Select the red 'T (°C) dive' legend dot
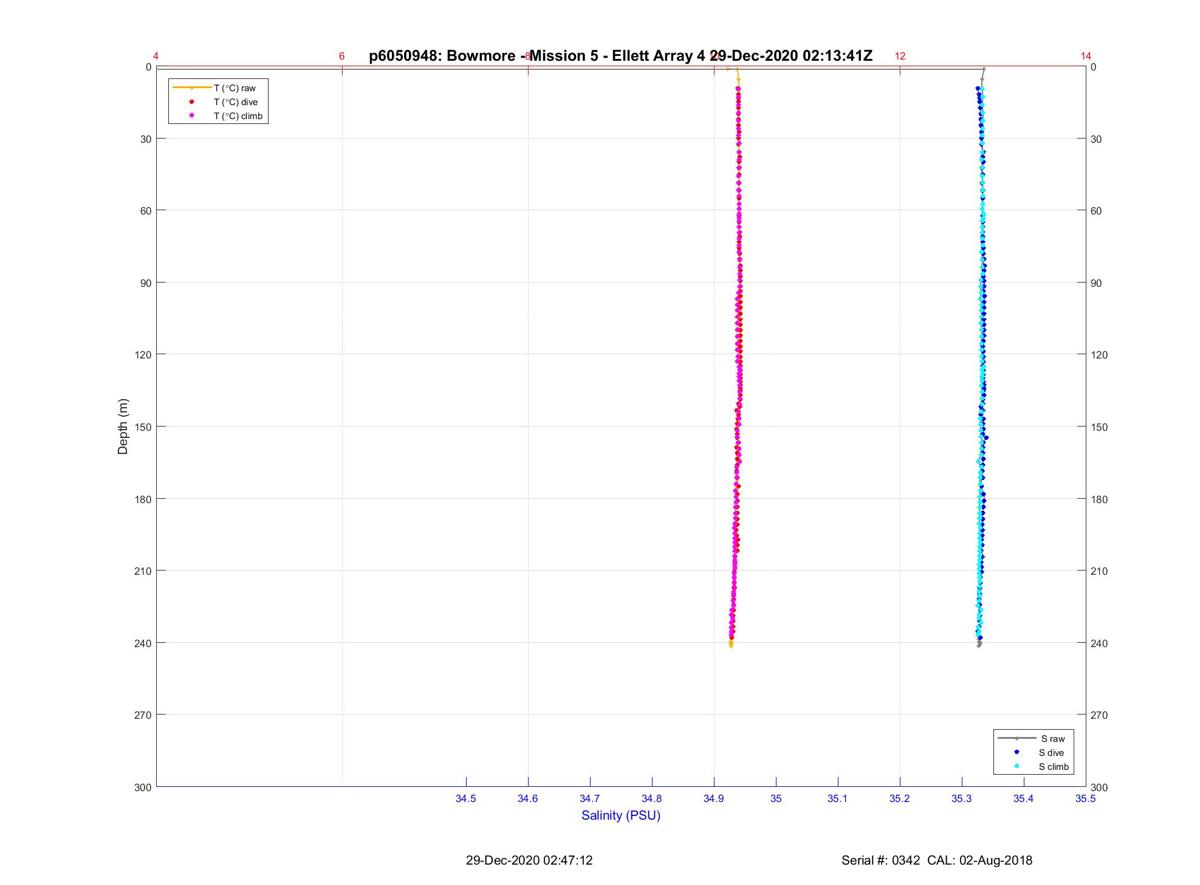The image size is (1200, 885). [x=191, y=102]
